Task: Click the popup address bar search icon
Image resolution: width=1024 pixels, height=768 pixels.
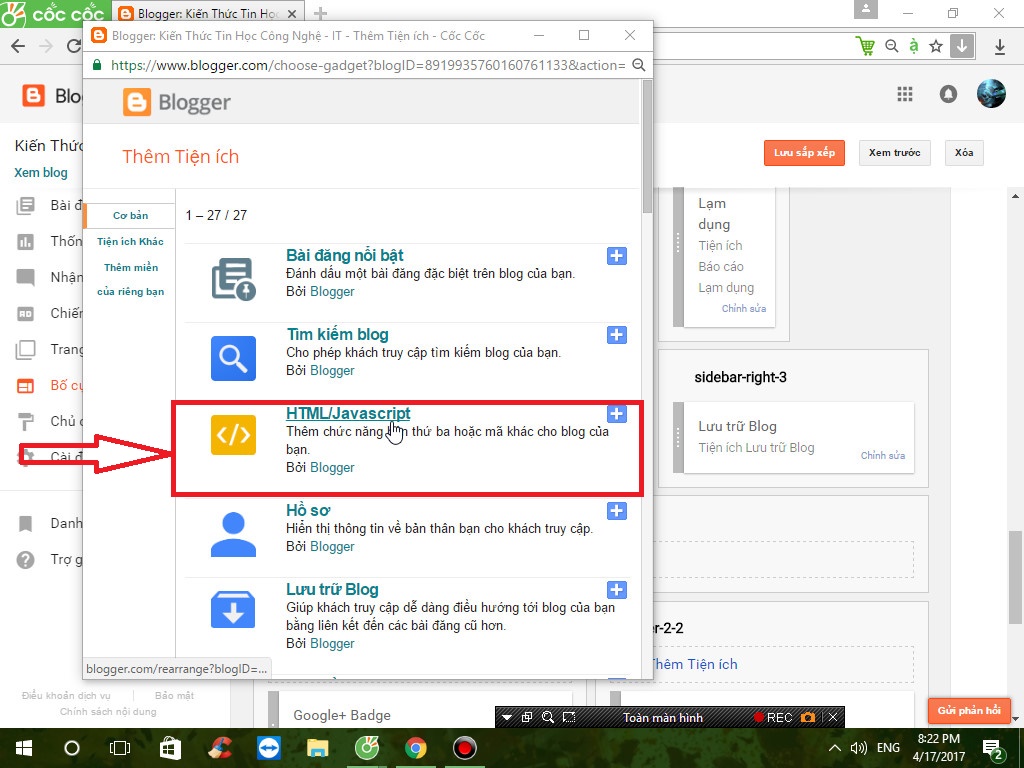Action: point(639,65)
